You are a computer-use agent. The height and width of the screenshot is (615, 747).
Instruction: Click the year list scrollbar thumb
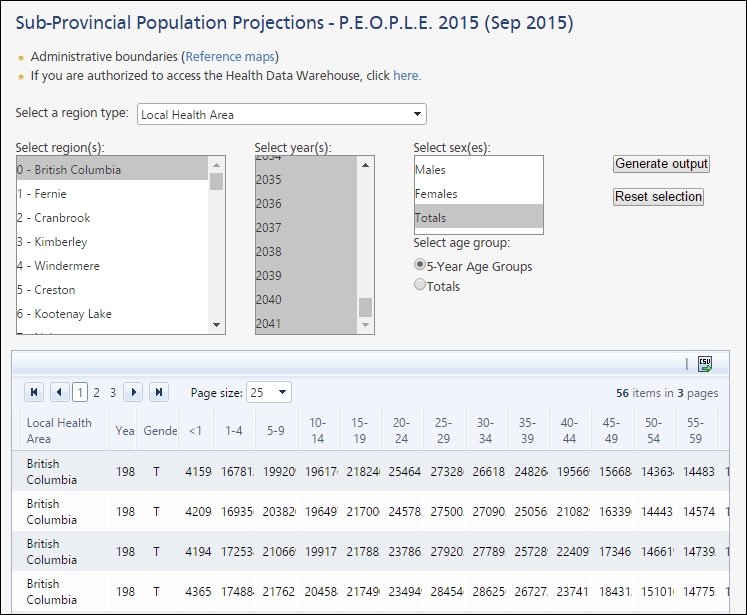[365, 307]
